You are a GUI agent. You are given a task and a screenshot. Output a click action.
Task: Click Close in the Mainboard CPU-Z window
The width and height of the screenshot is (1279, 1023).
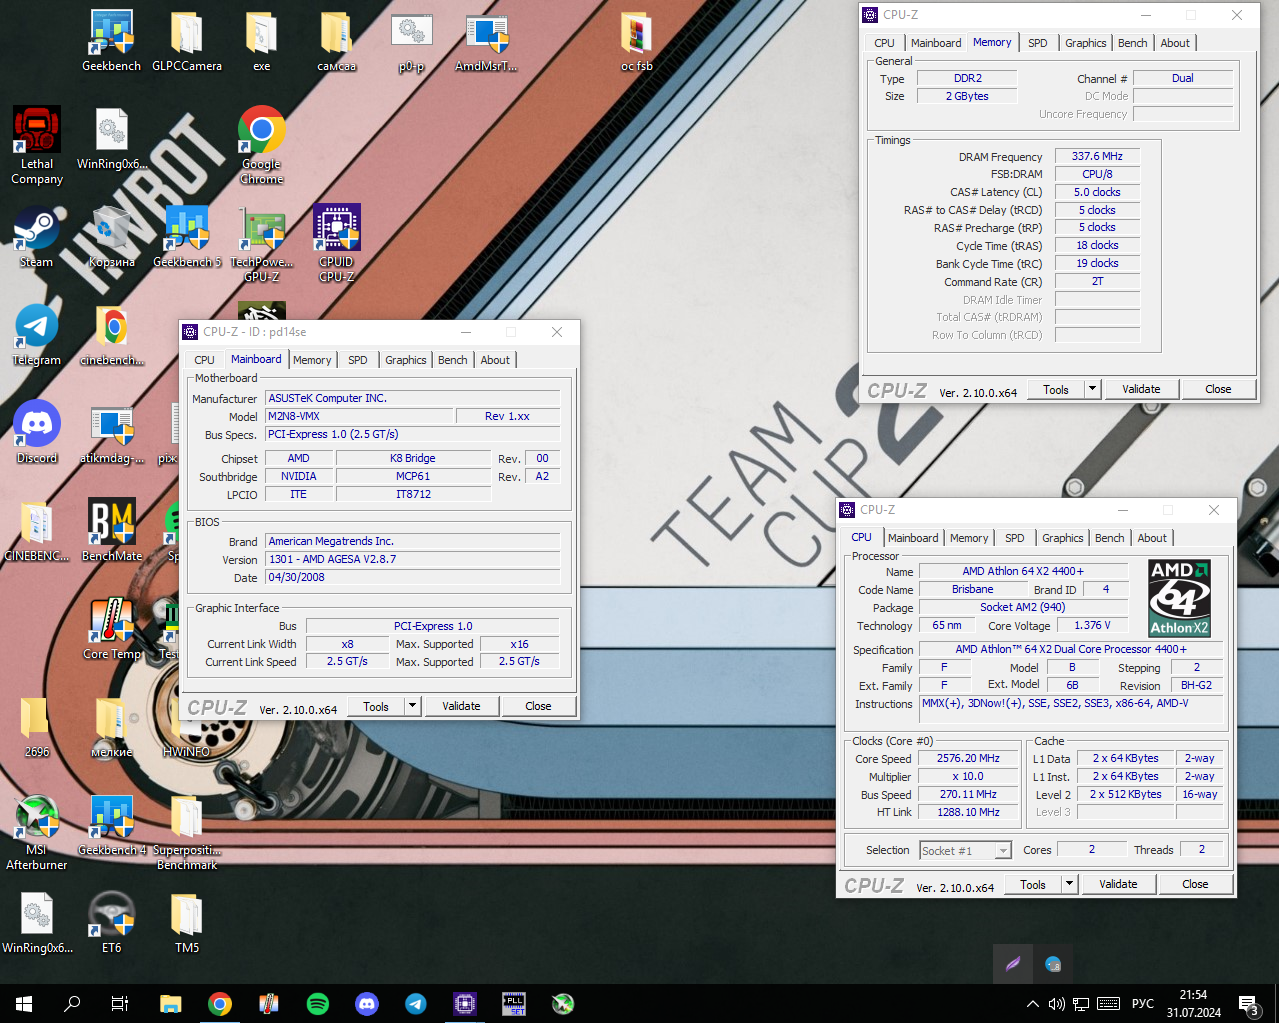coord(538,706)
